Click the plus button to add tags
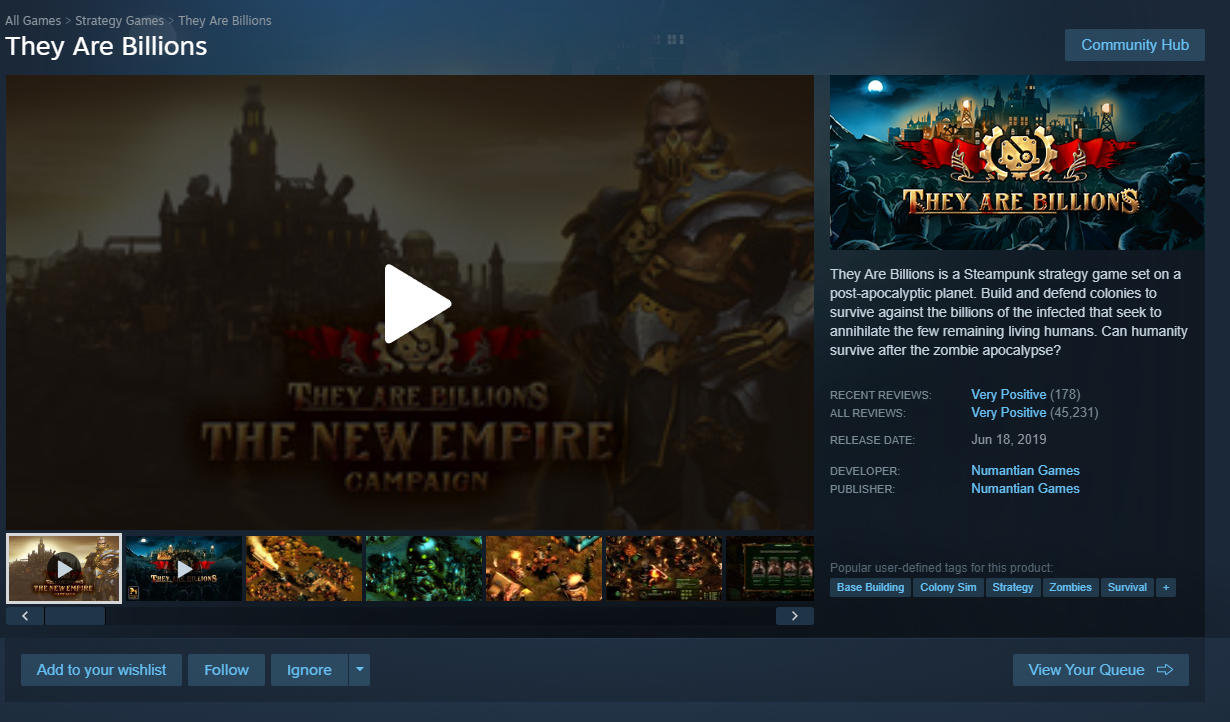The height and width of the screenshot is (722, 1230). point(1165,587)
